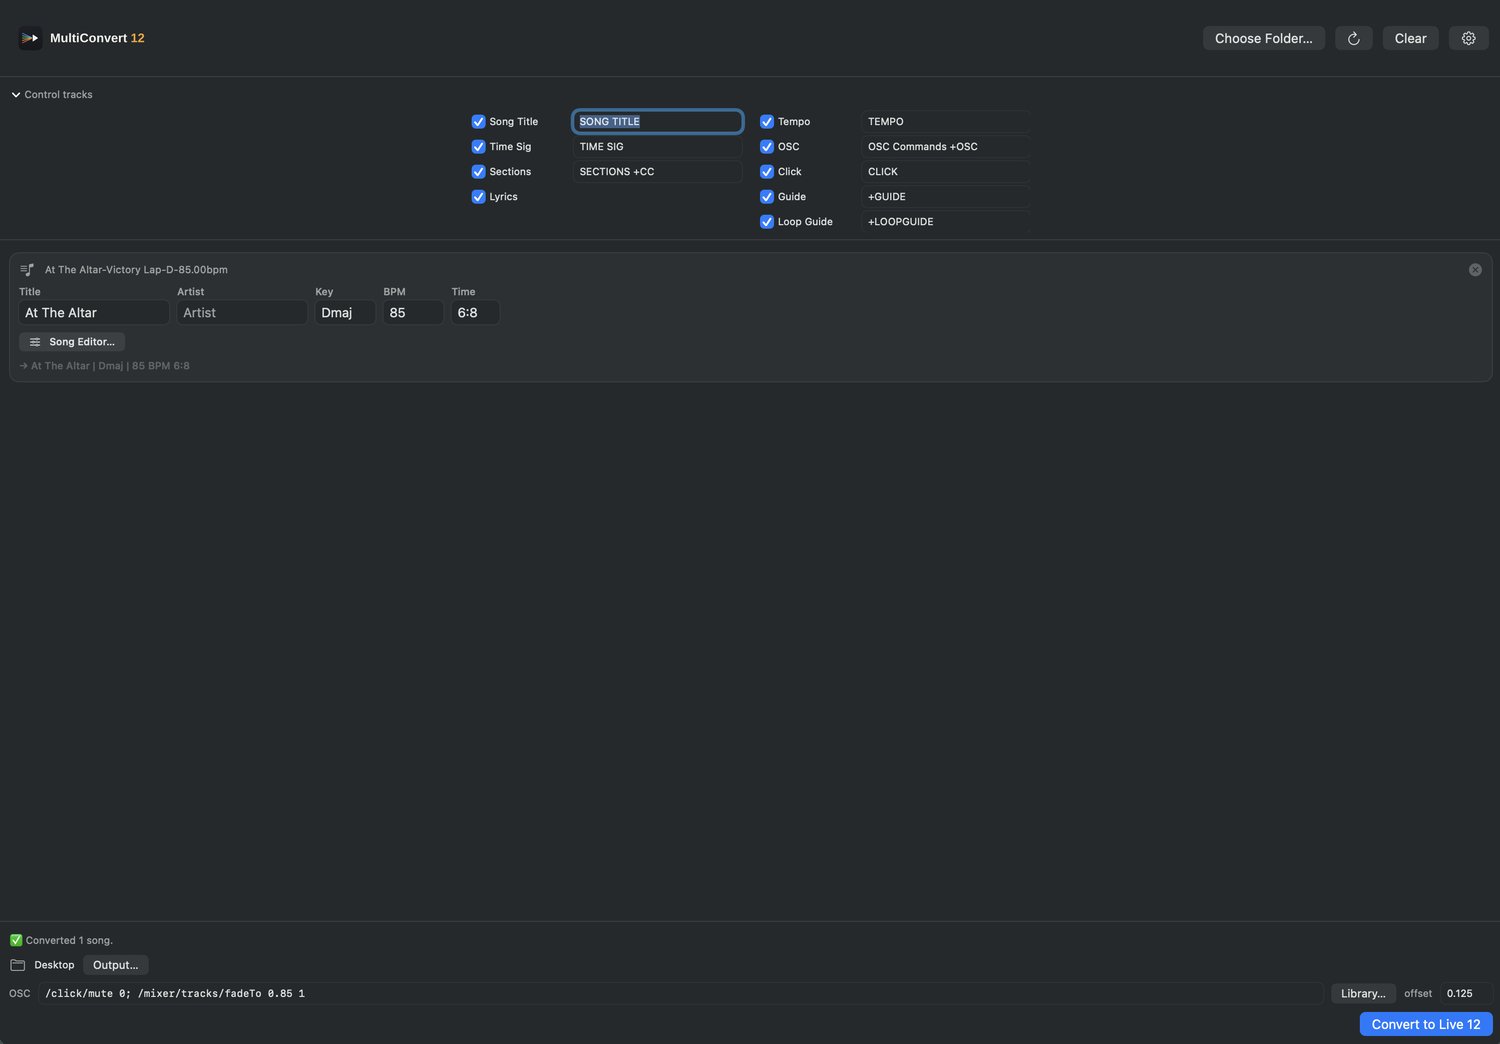Uncheck the Song Title checkbox
Screen dimensions: 1500x1044
point(478,121)
